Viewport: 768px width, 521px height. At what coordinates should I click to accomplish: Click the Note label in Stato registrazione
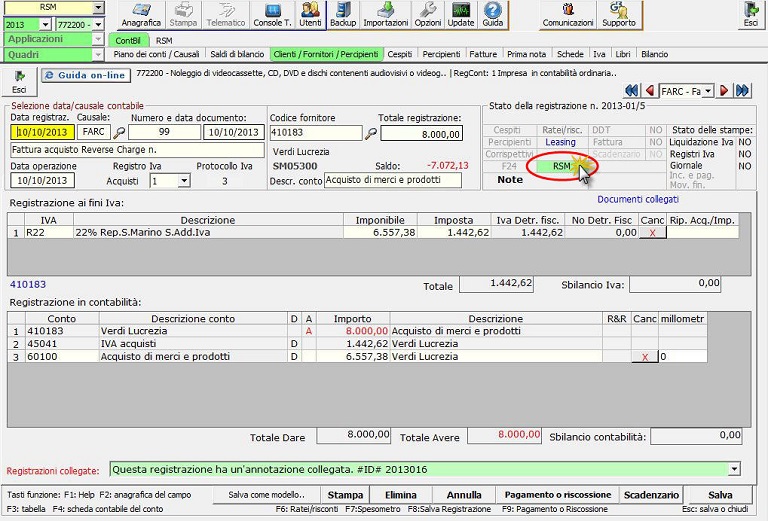pos(510,180)
